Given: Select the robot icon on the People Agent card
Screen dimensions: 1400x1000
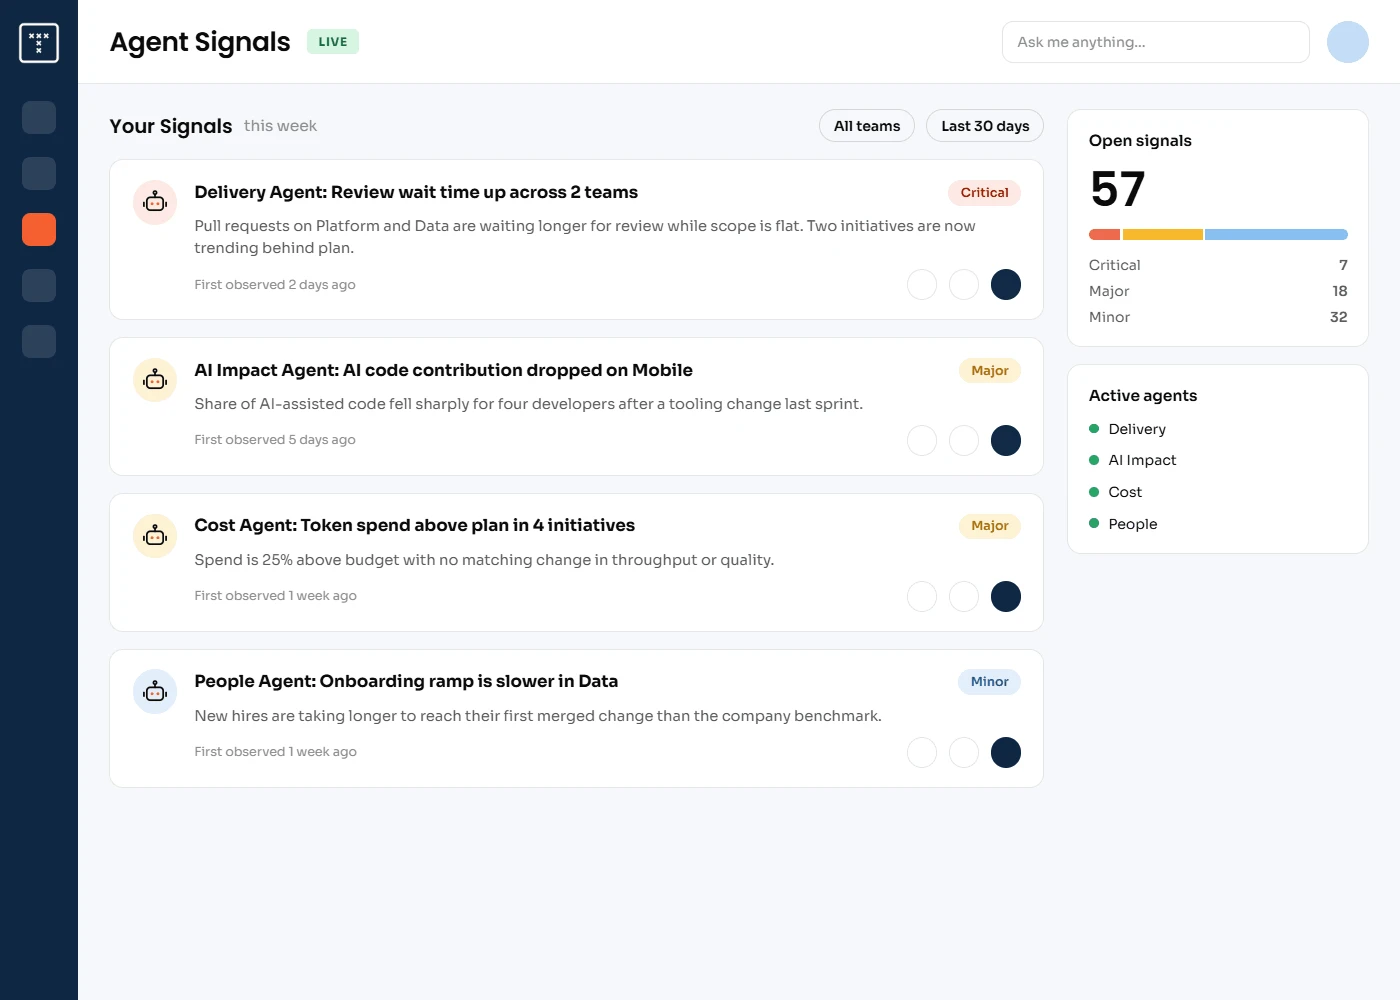Looking at the screenshot, I should tap(155, 692).
